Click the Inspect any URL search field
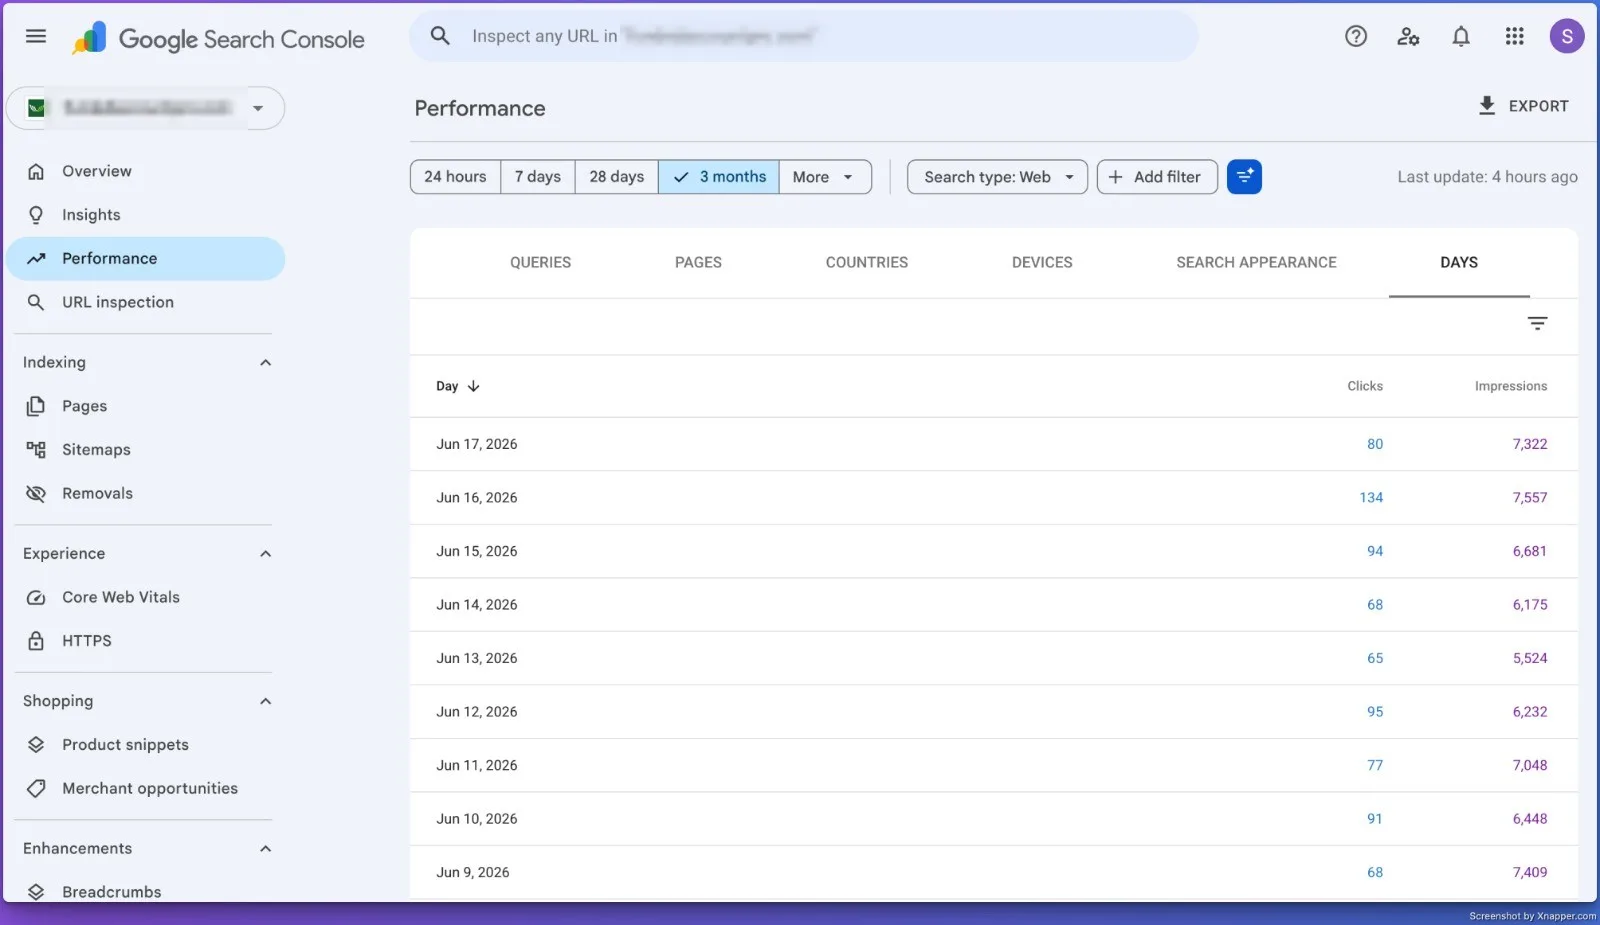The image size is (1600, 925). 804,36
